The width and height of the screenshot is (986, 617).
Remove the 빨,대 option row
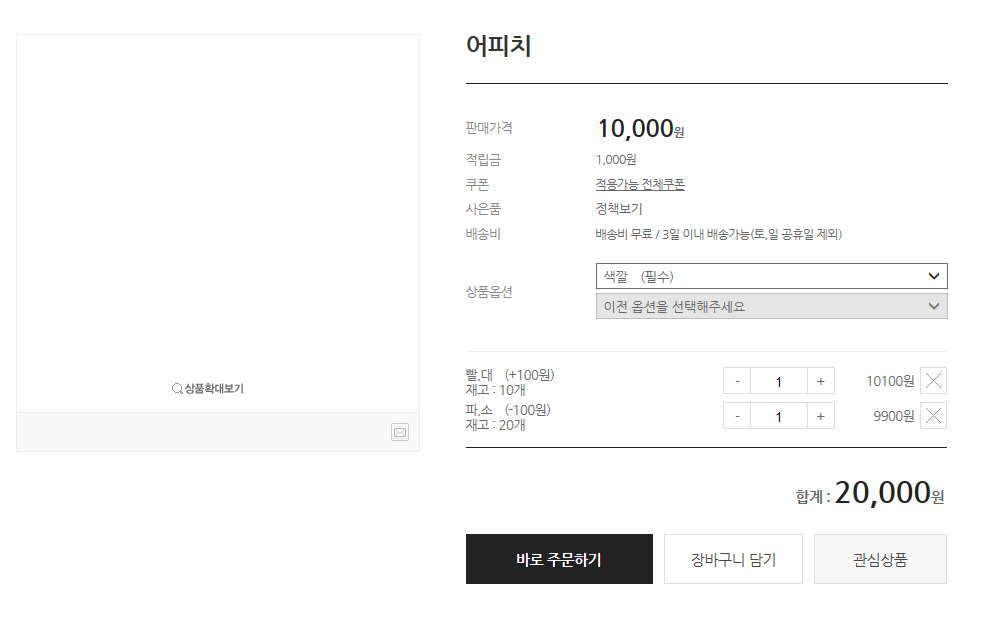click(933, 380)
